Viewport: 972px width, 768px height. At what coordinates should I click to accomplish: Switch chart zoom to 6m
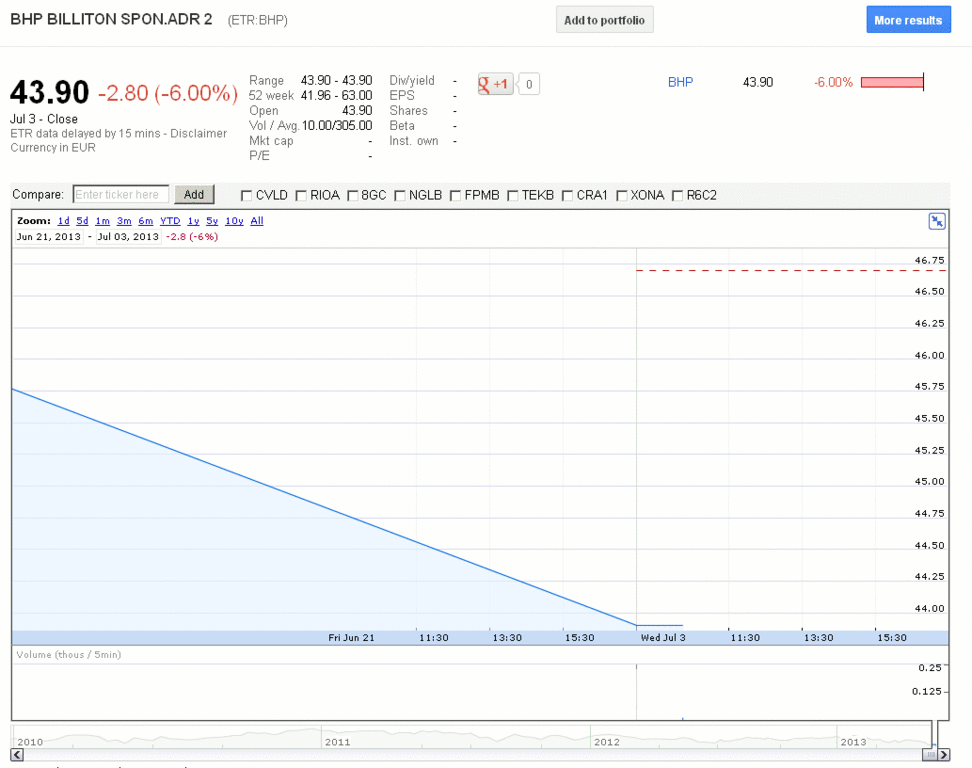click(146, 221)
